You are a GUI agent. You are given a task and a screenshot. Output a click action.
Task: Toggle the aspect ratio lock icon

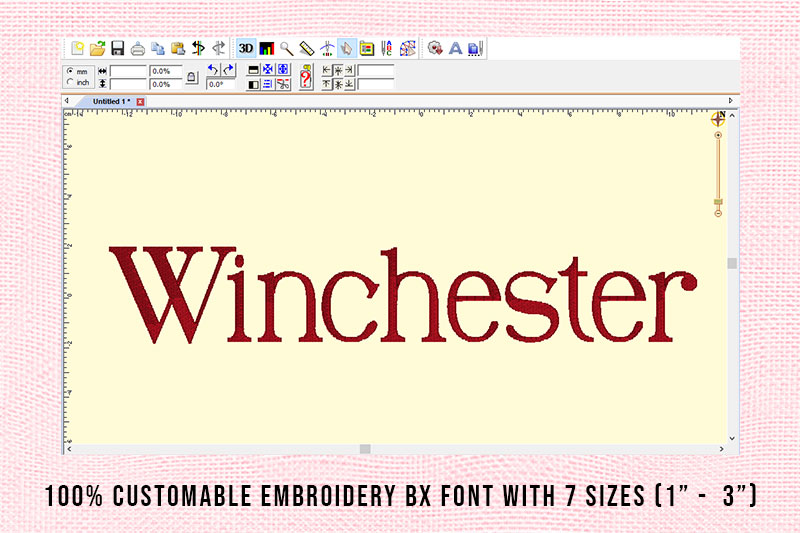[192, 77]
